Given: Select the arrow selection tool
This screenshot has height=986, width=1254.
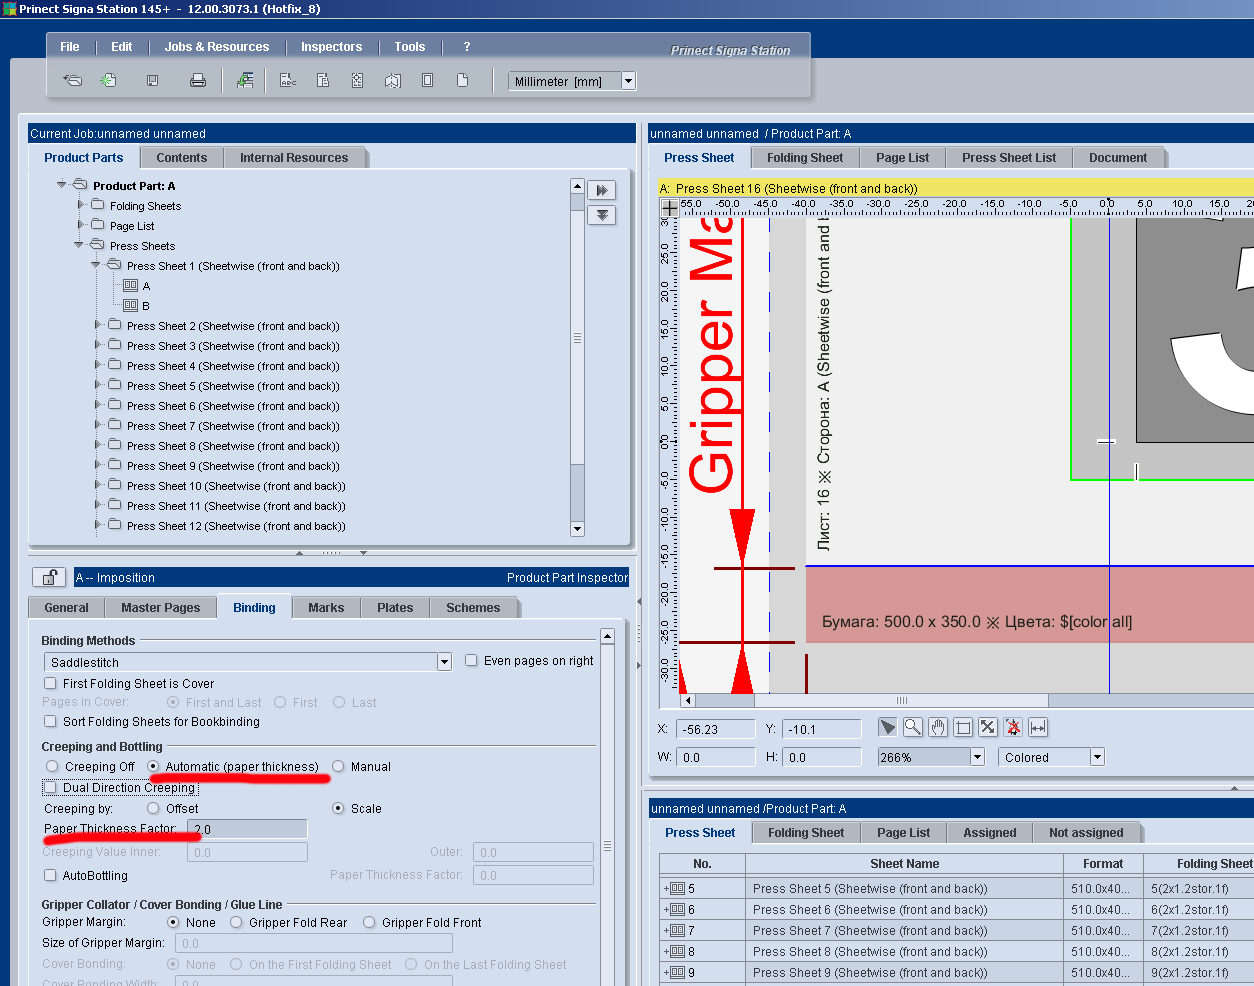Looking at the screenshot, I should (887, 728).
